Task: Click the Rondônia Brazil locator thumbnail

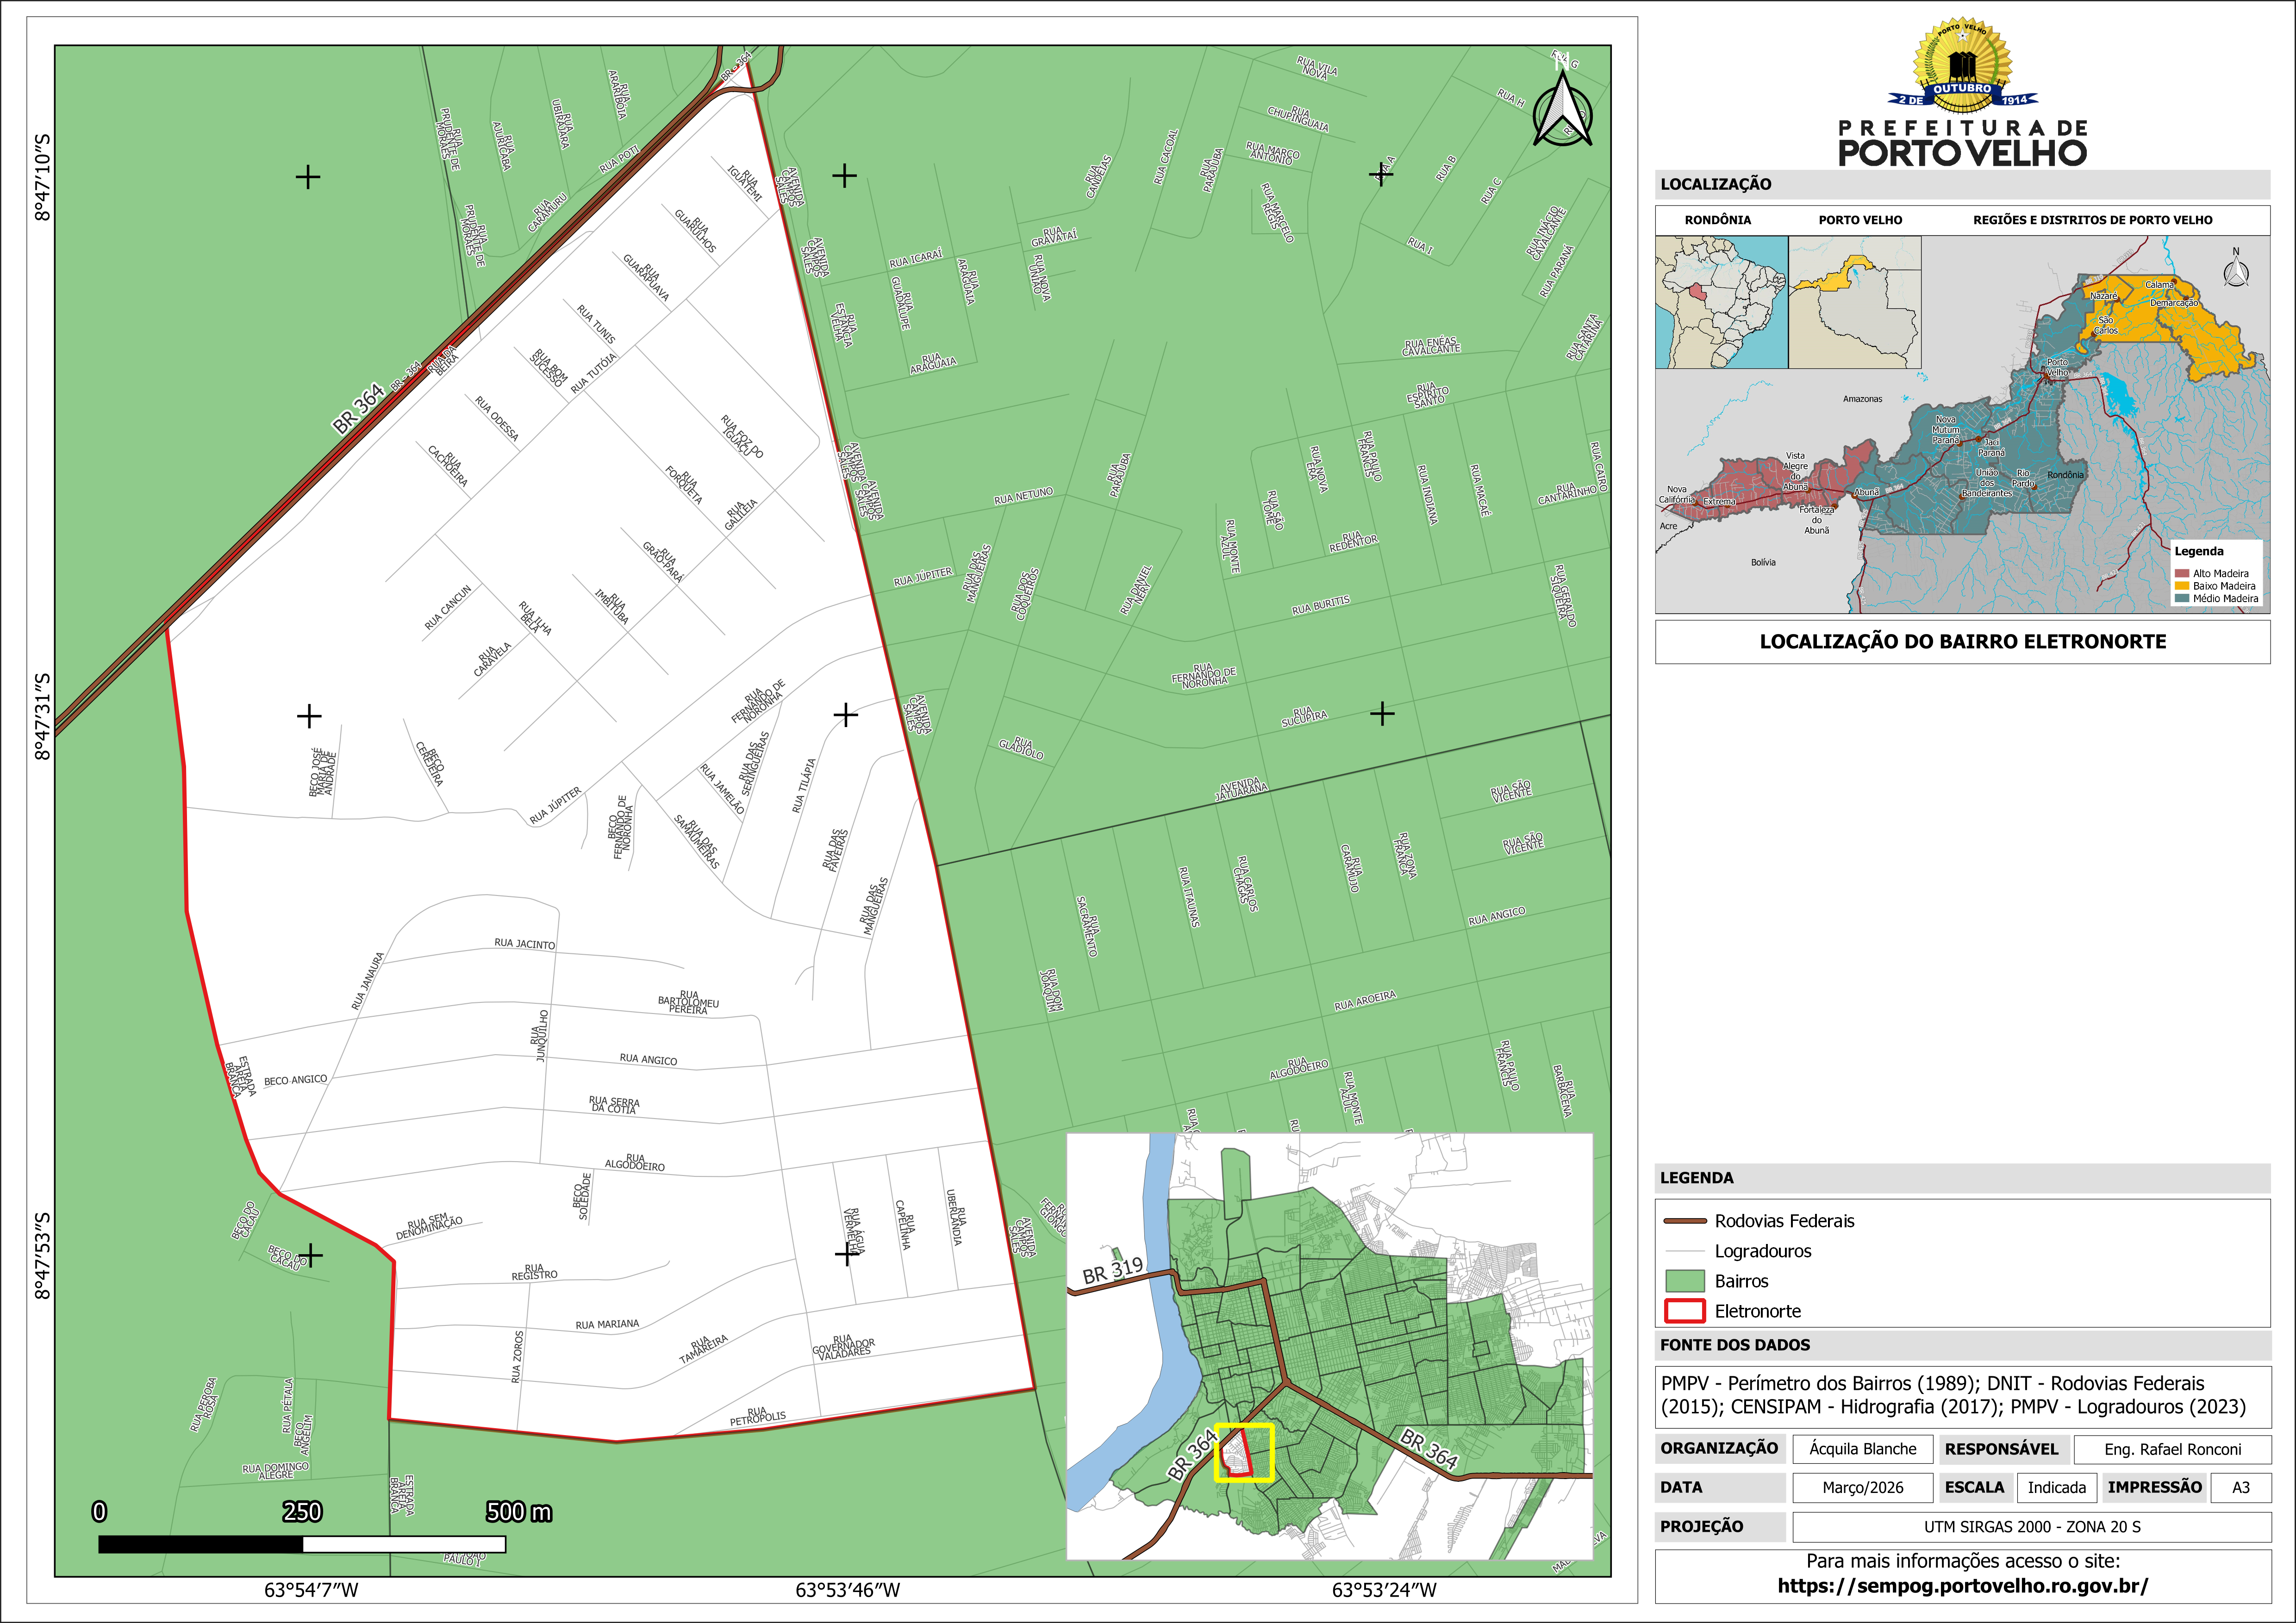Action: tap(1721, 302)
